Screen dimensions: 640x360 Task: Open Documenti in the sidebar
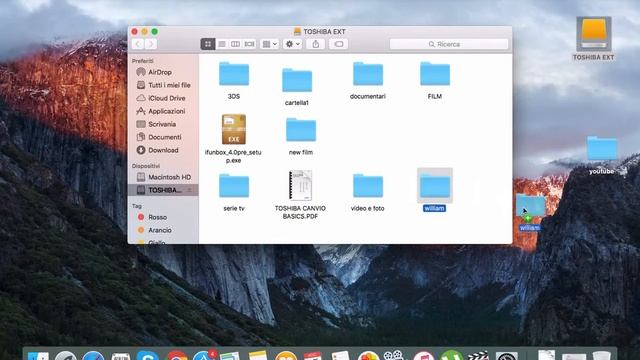coord(163,138)
